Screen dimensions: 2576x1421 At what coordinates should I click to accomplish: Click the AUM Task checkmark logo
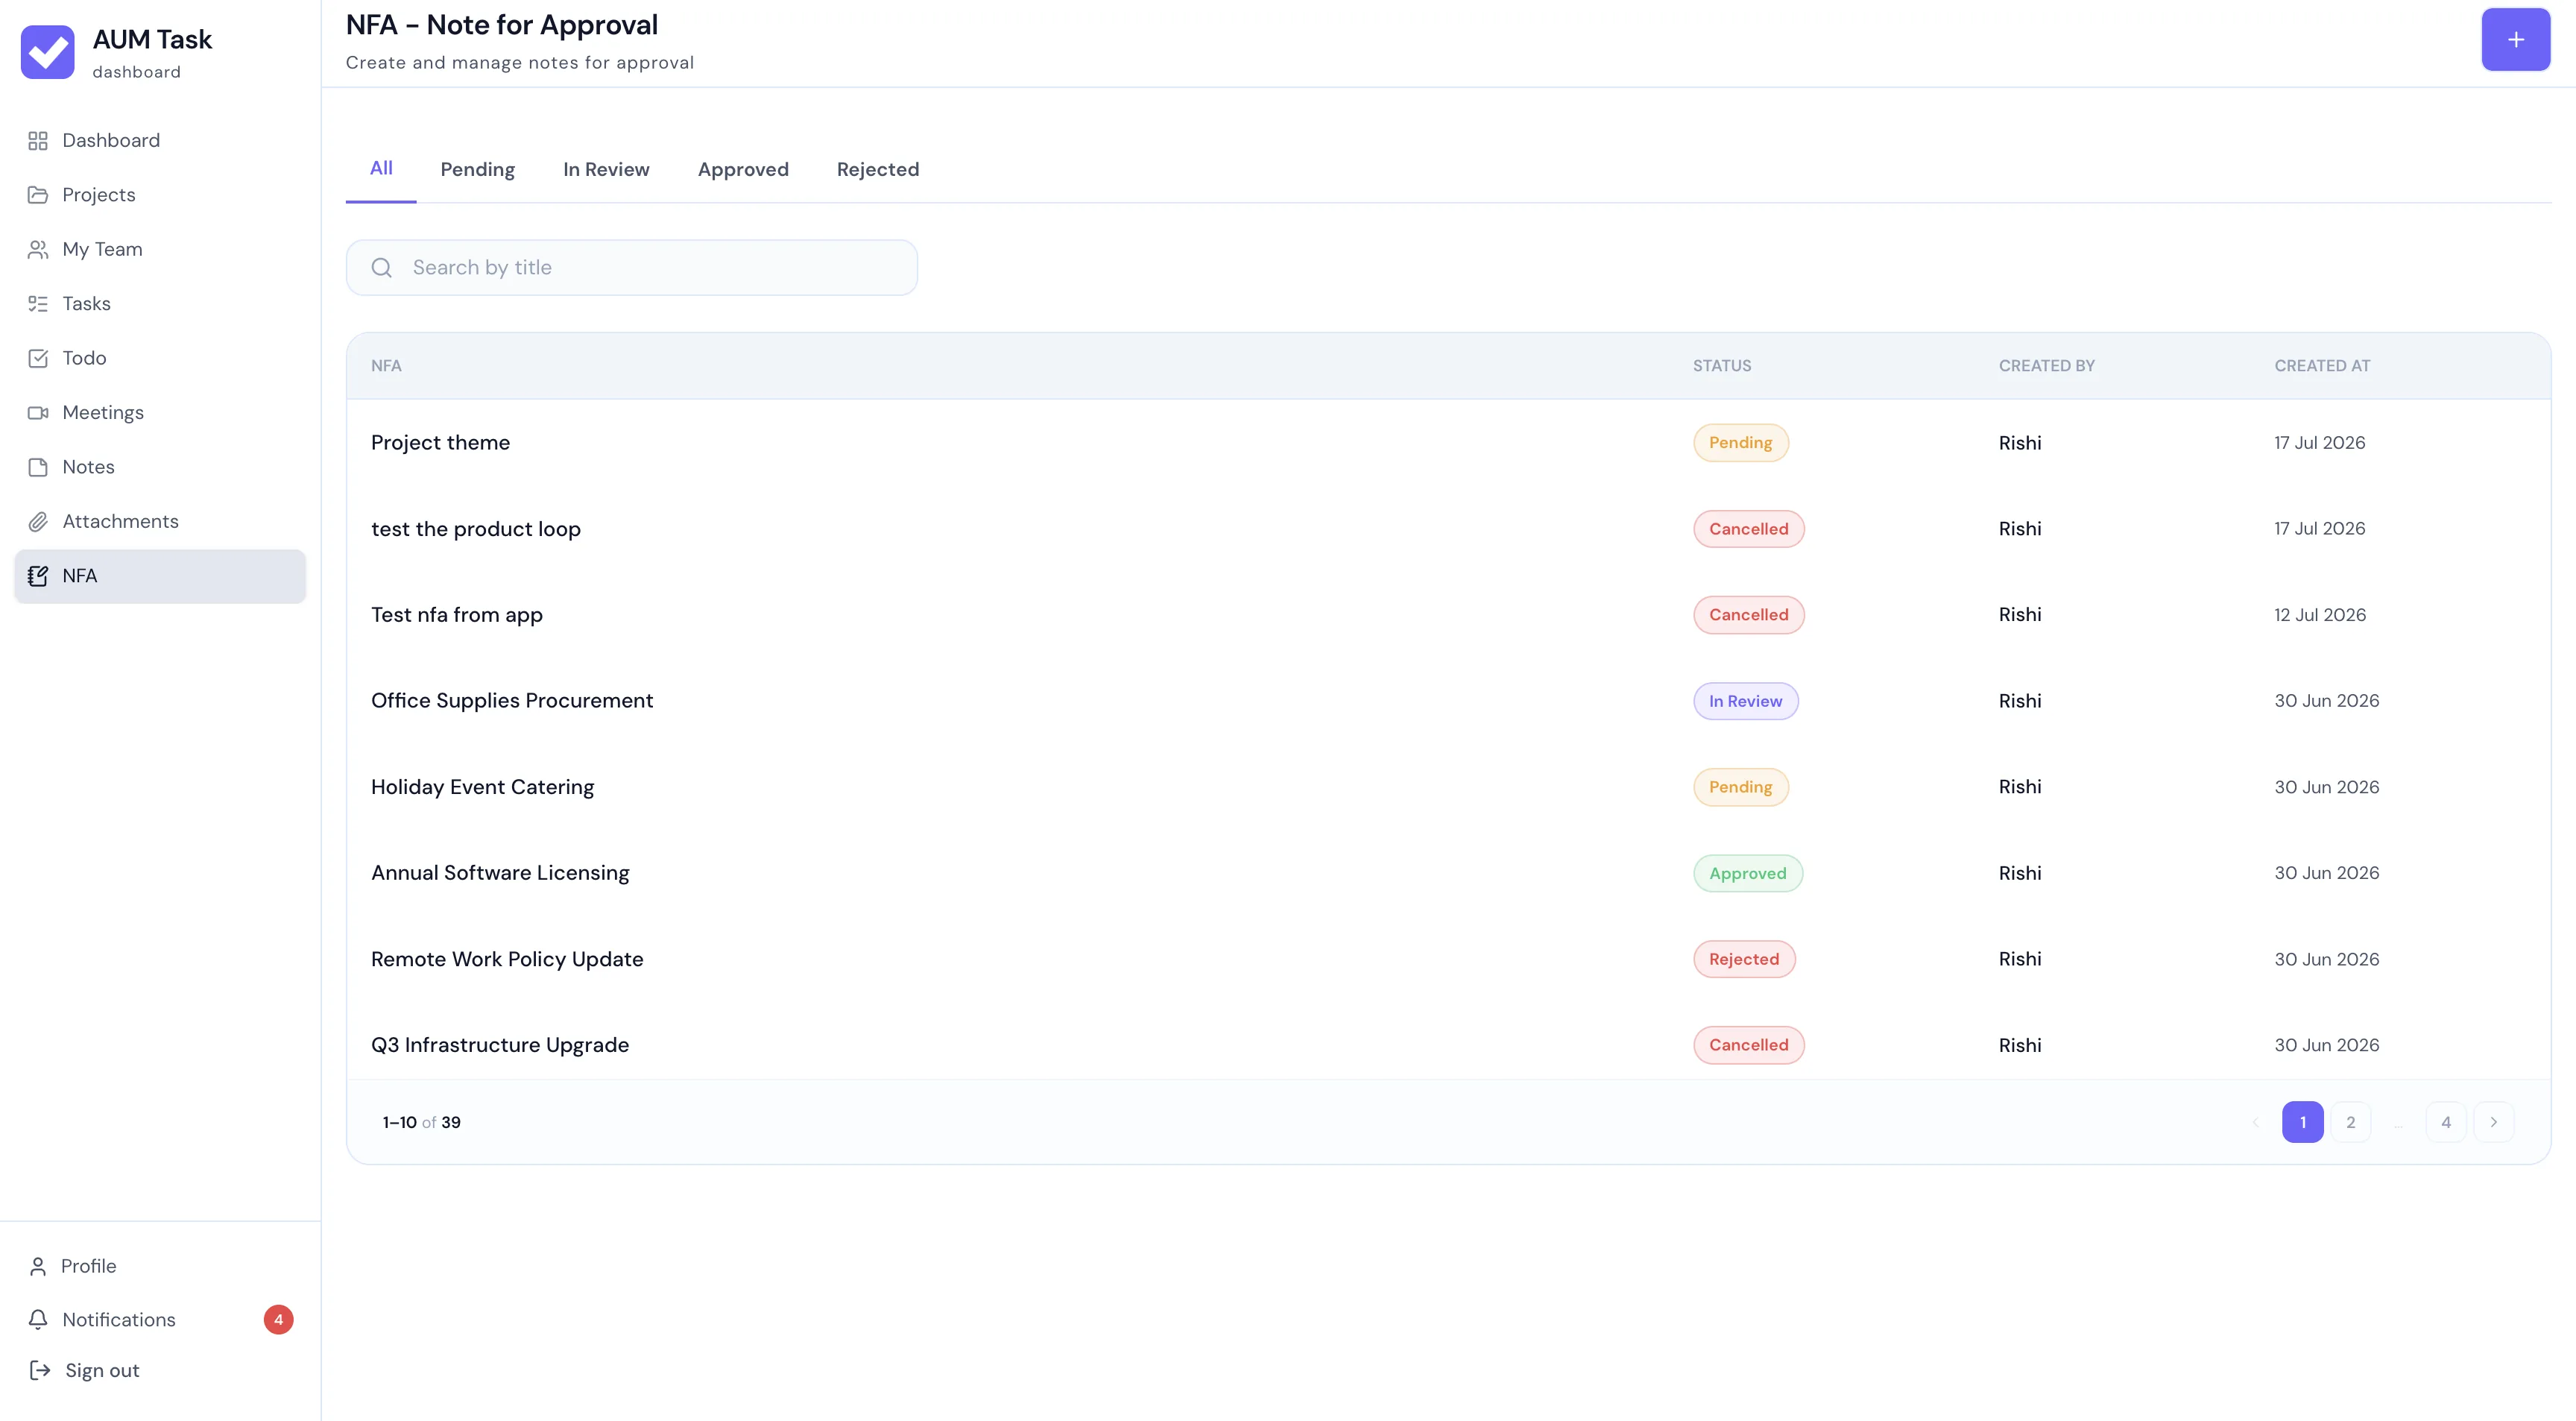[47, 52]
